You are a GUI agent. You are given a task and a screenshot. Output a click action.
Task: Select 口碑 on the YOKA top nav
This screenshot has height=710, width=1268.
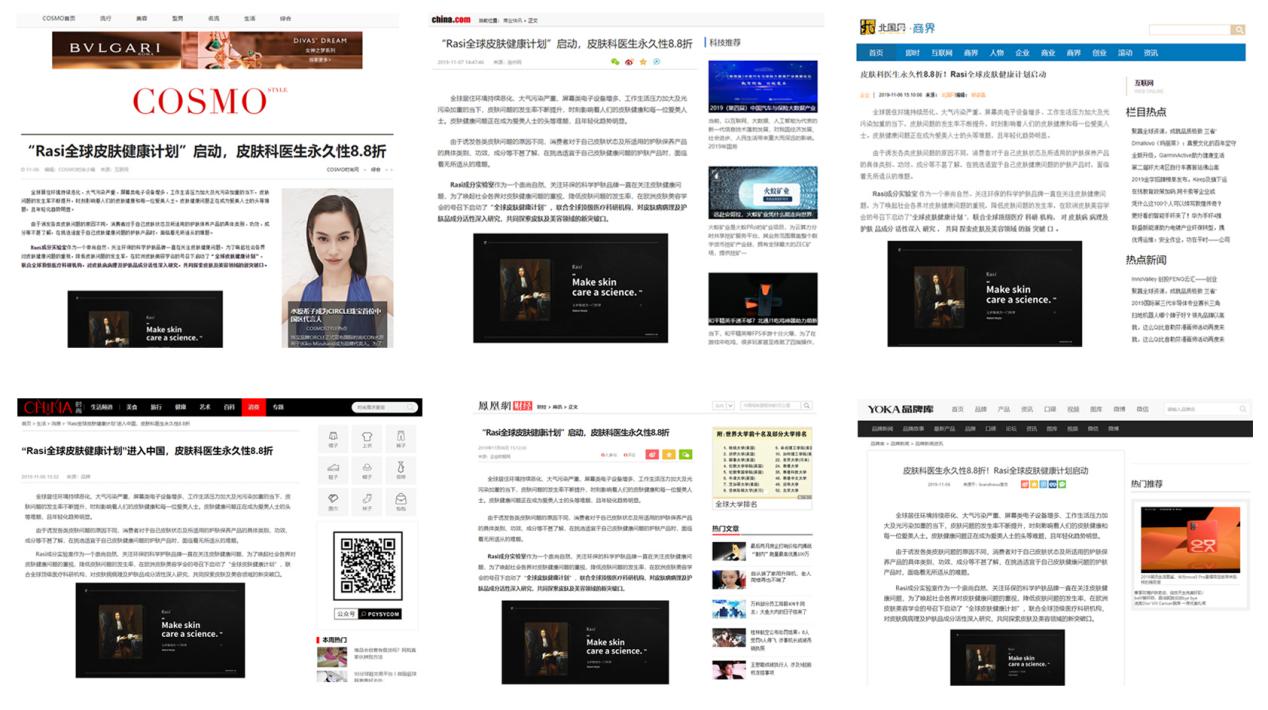pyautogui.click(x=1049, y=409)
